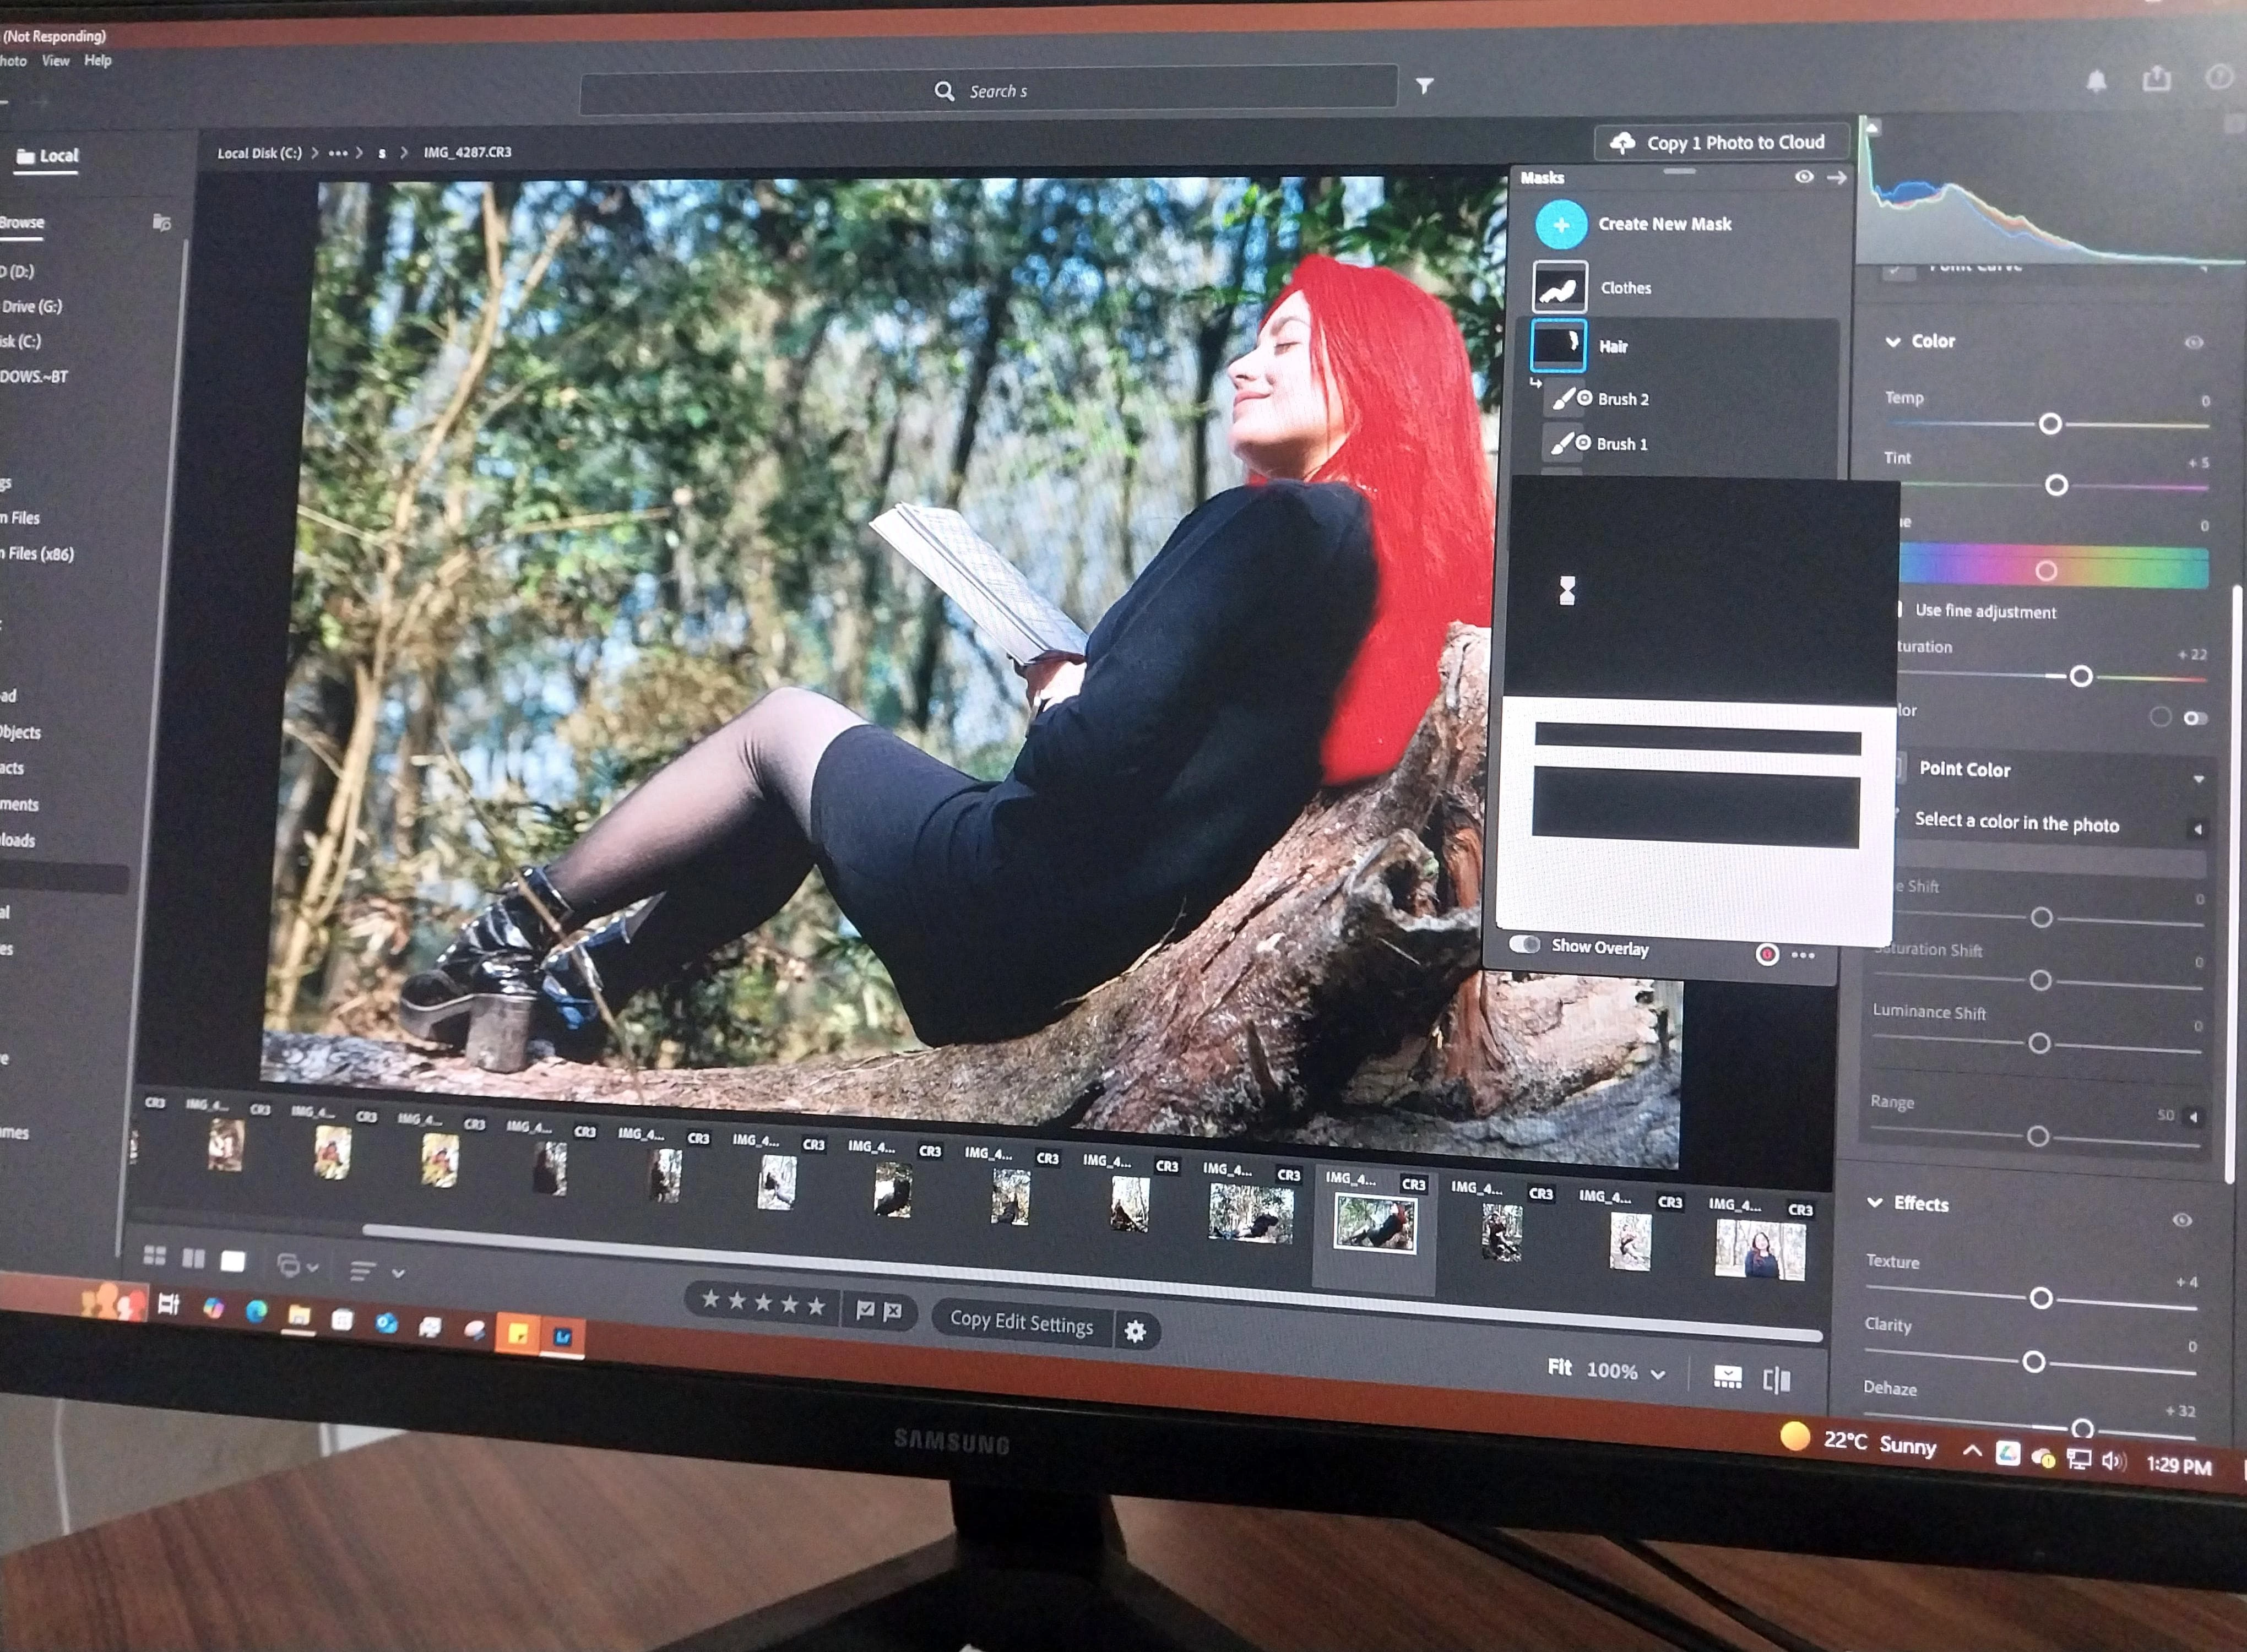Click the Saturation slider handle
The image size is (2247, 1652).
2080,677
